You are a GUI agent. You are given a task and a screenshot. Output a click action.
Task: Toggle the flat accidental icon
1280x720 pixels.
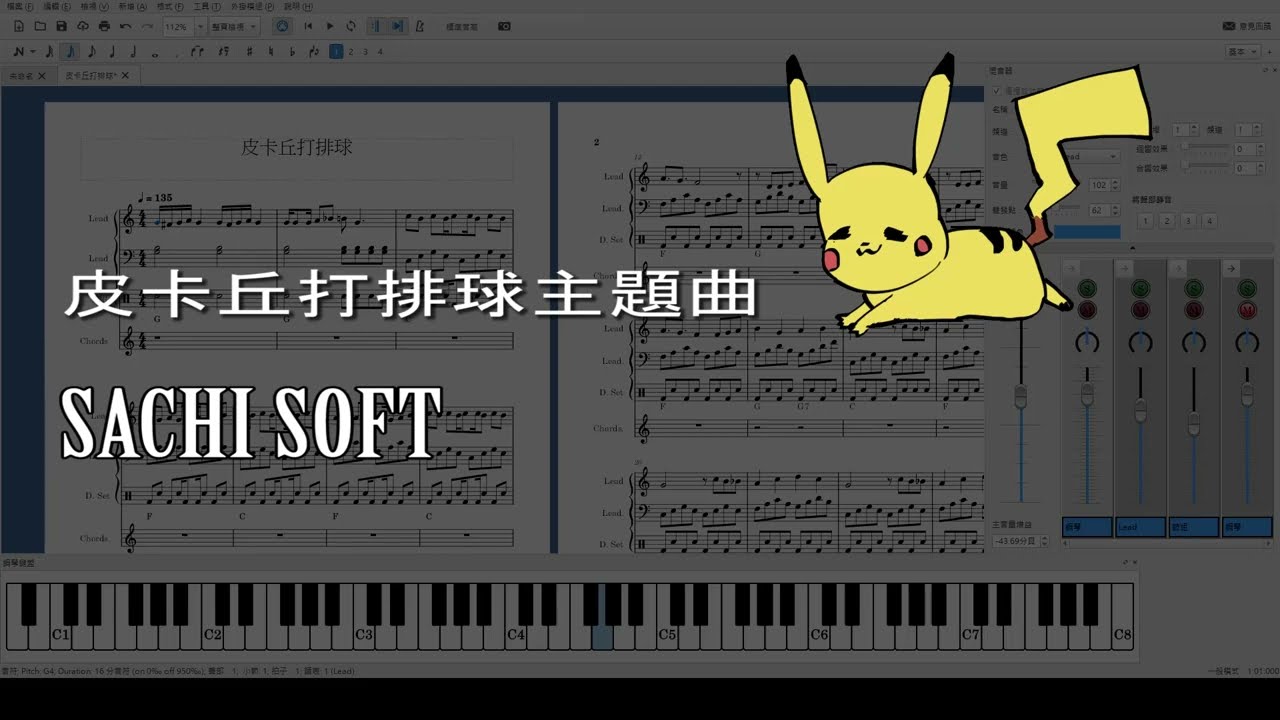[292, 51]
